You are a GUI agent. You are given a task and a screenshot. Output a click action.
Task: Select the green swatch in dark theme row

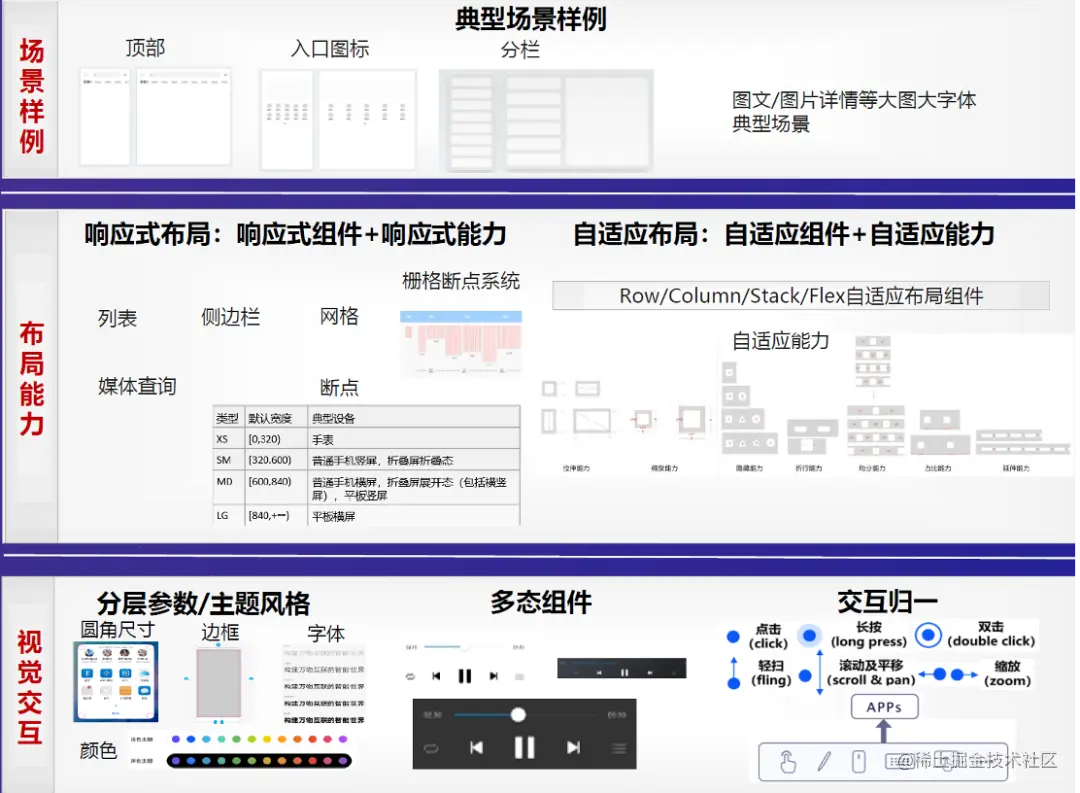pos(236,761)
